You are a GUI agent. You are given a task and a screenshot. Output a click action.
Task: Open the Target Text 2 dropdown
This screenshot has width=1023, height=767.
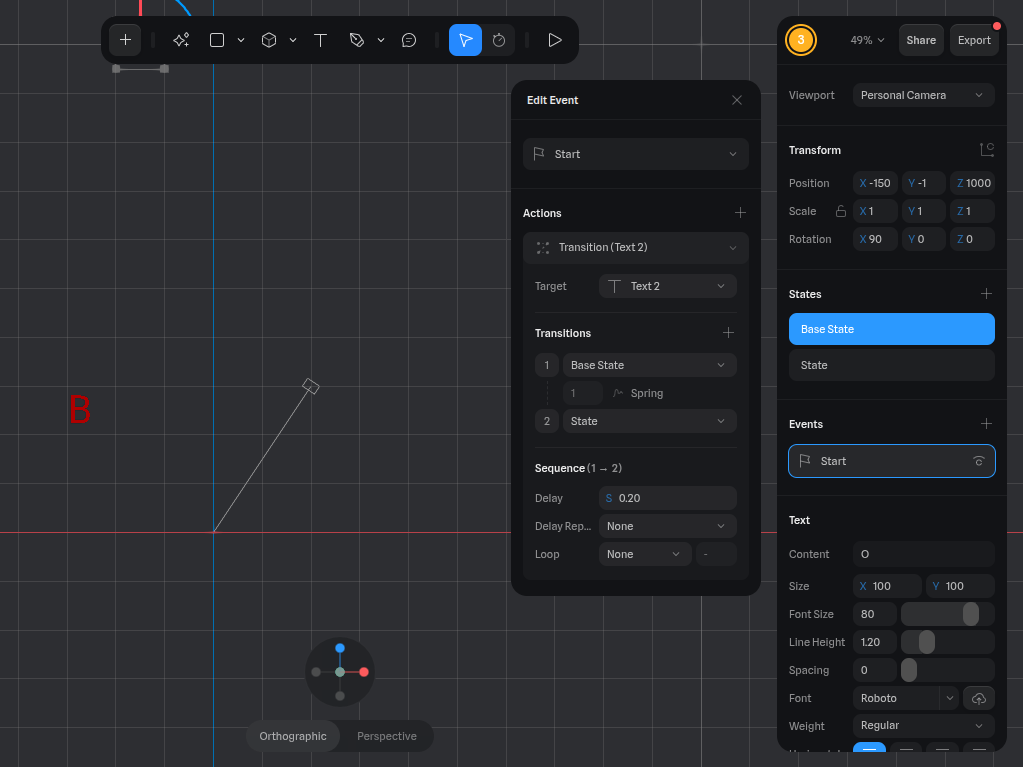point(667,286)
